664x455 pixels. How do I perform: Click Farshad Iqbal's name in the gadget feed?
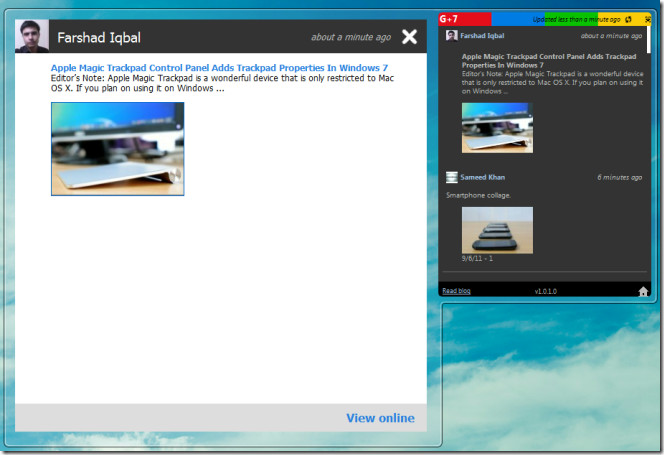click(x=482, y=36)
